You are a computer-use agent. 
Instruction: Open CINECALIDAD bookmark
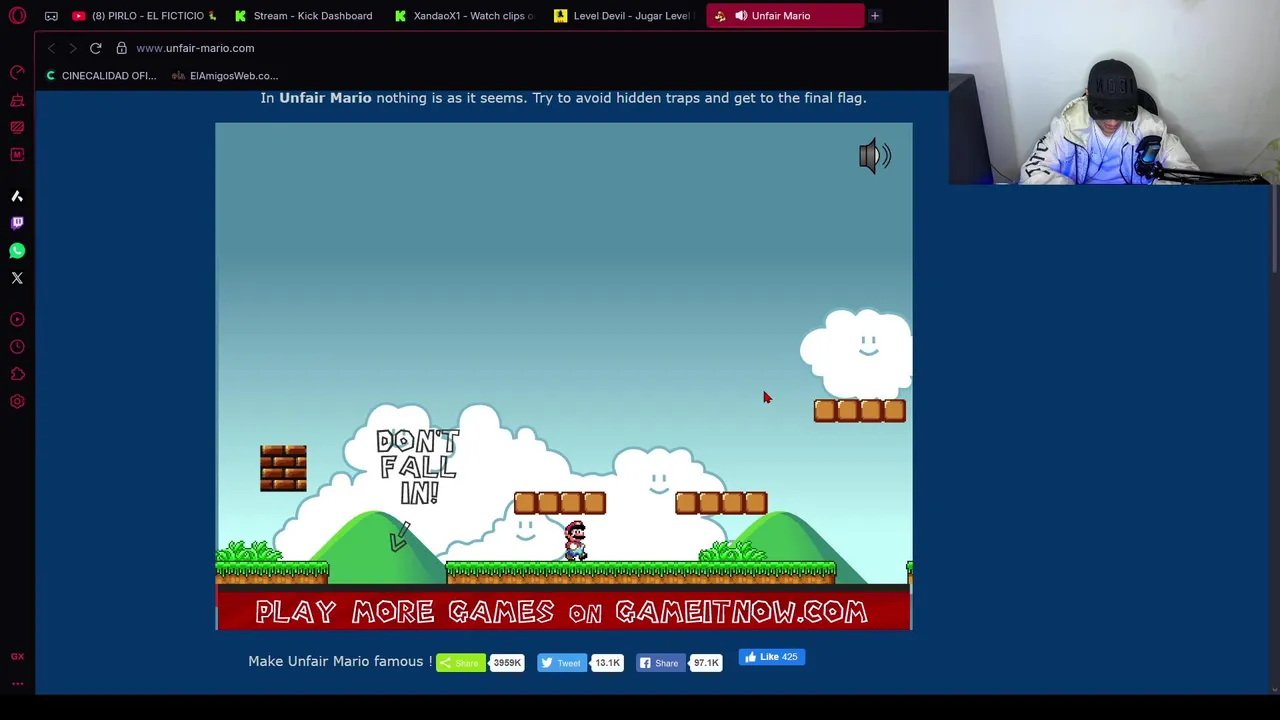click(101, 76)
